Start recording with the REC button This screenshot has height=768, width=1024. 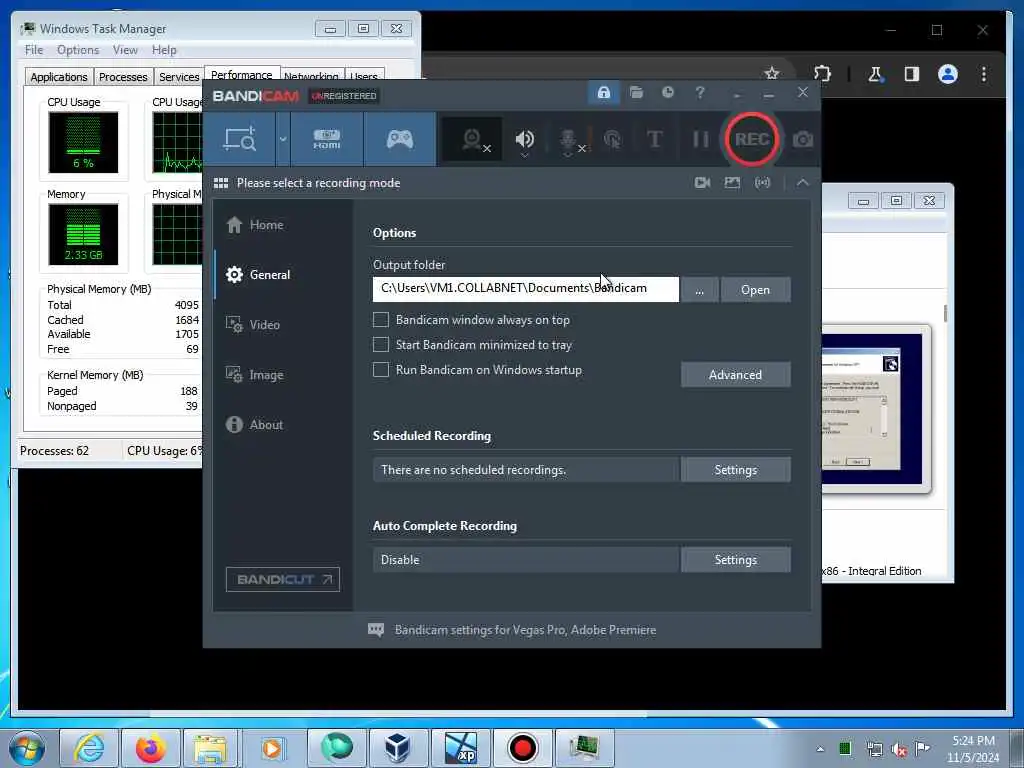pos(752,139)
